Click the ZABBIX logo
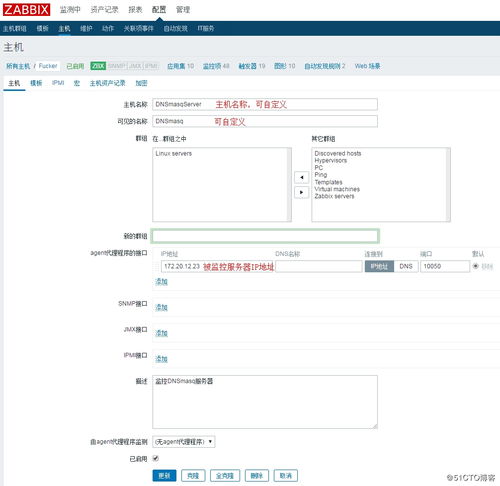 (27, 10)
